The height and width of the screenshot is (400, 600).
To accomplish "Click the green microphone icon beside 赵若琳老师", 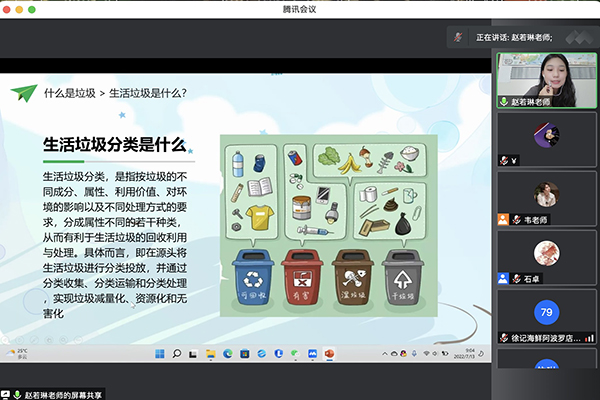I will coord(503,102).
